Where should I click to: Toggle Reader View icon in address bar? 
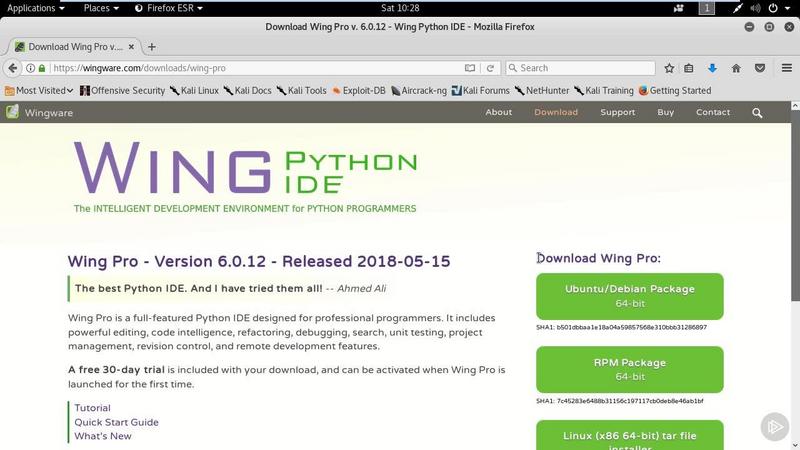470,68
